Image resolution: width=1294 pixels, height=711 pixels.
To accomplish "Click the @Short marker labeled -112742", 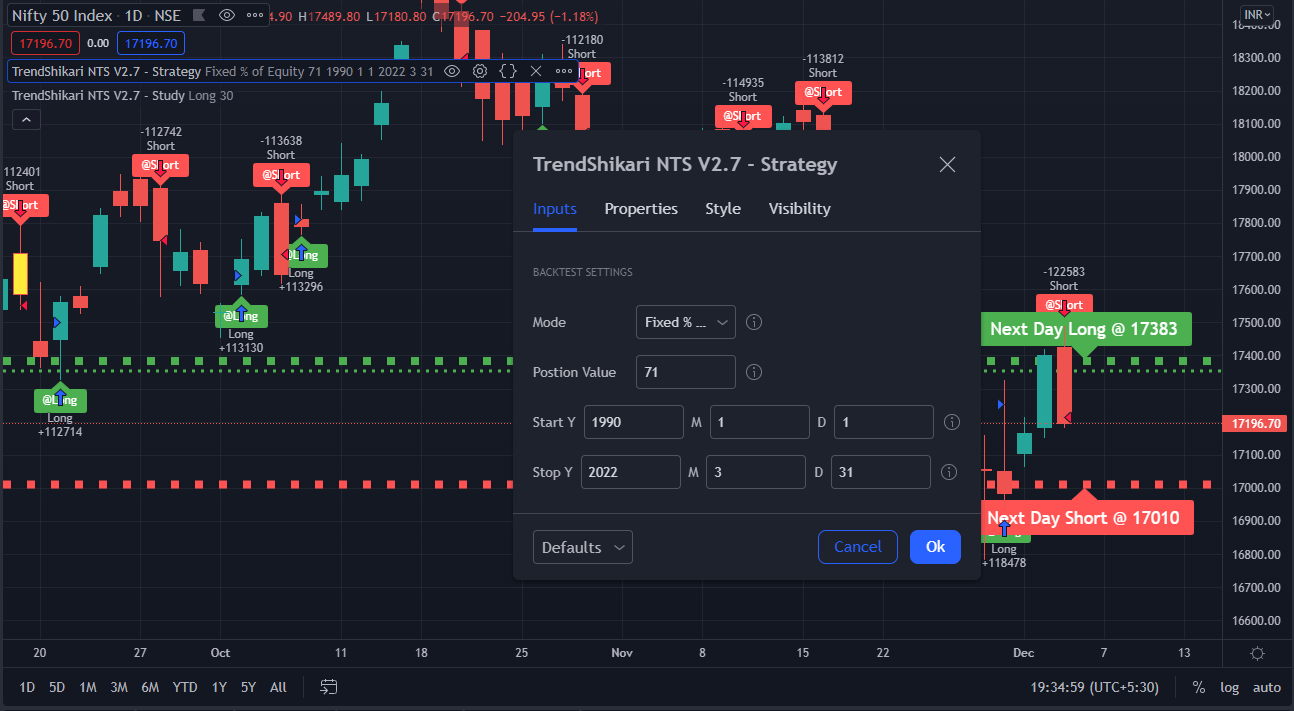I will click(160, 165).
